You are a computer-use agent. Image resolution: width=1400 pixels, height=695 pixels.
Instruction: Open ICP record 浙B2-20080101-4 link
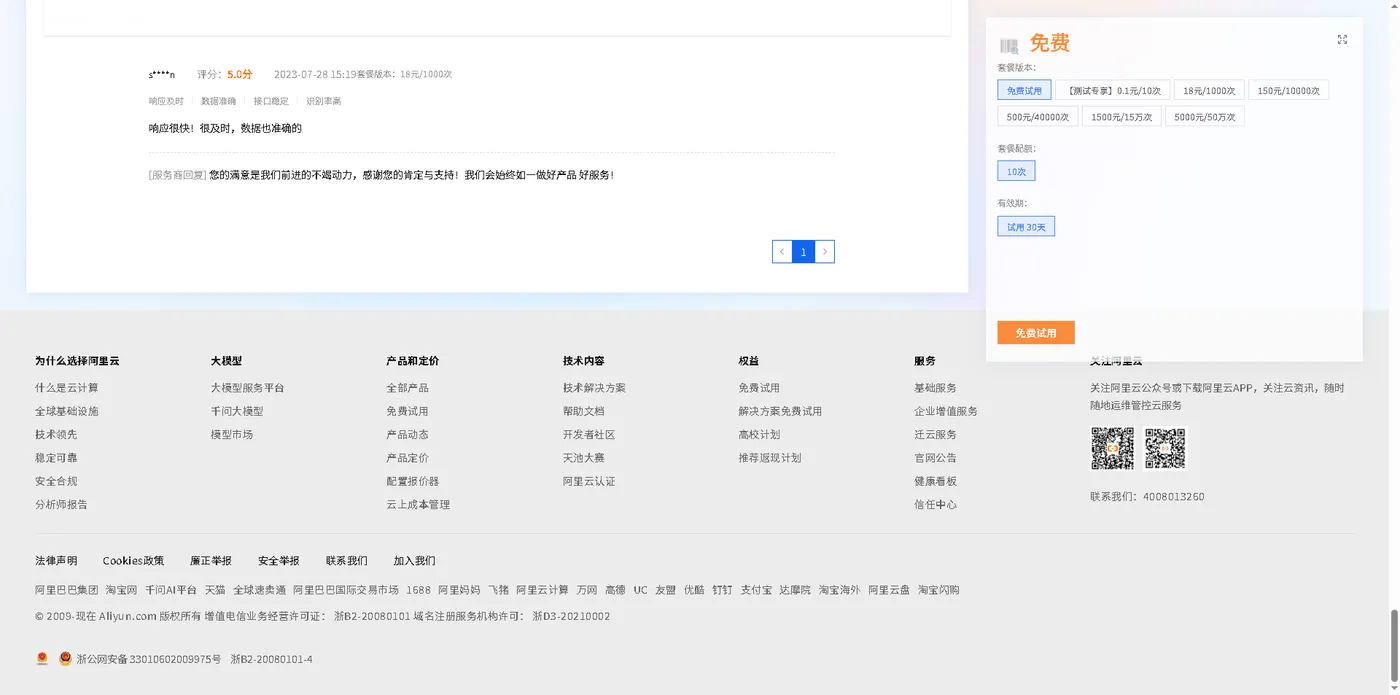pyautogui.click(x=271, y=659)
